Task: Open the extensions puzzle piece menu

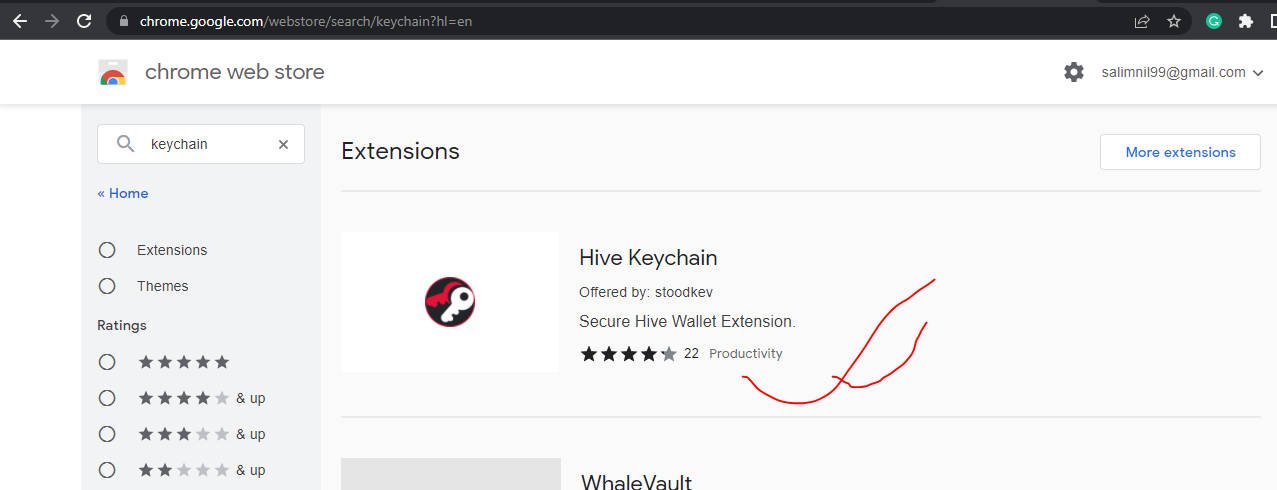Action: [1245, 20]
